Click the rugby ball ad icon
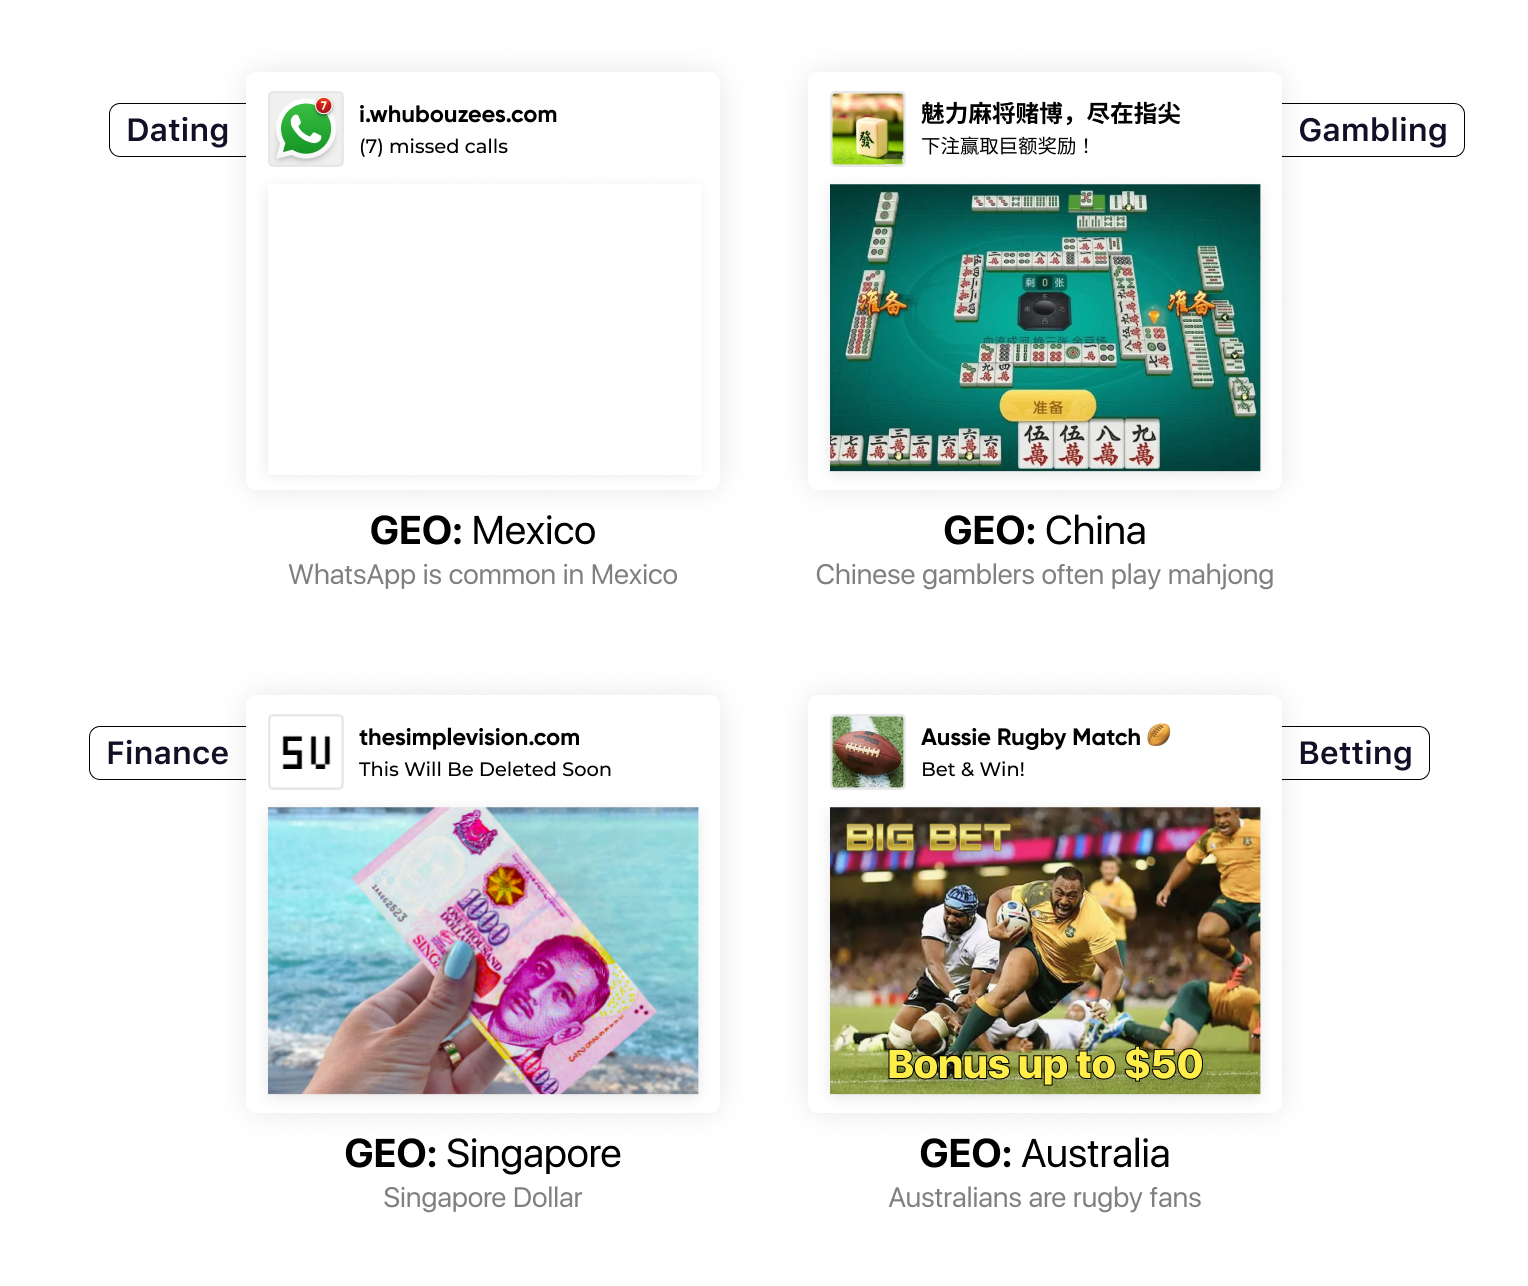Viewport: 1528px width, 1286px height. pos(868,752)
